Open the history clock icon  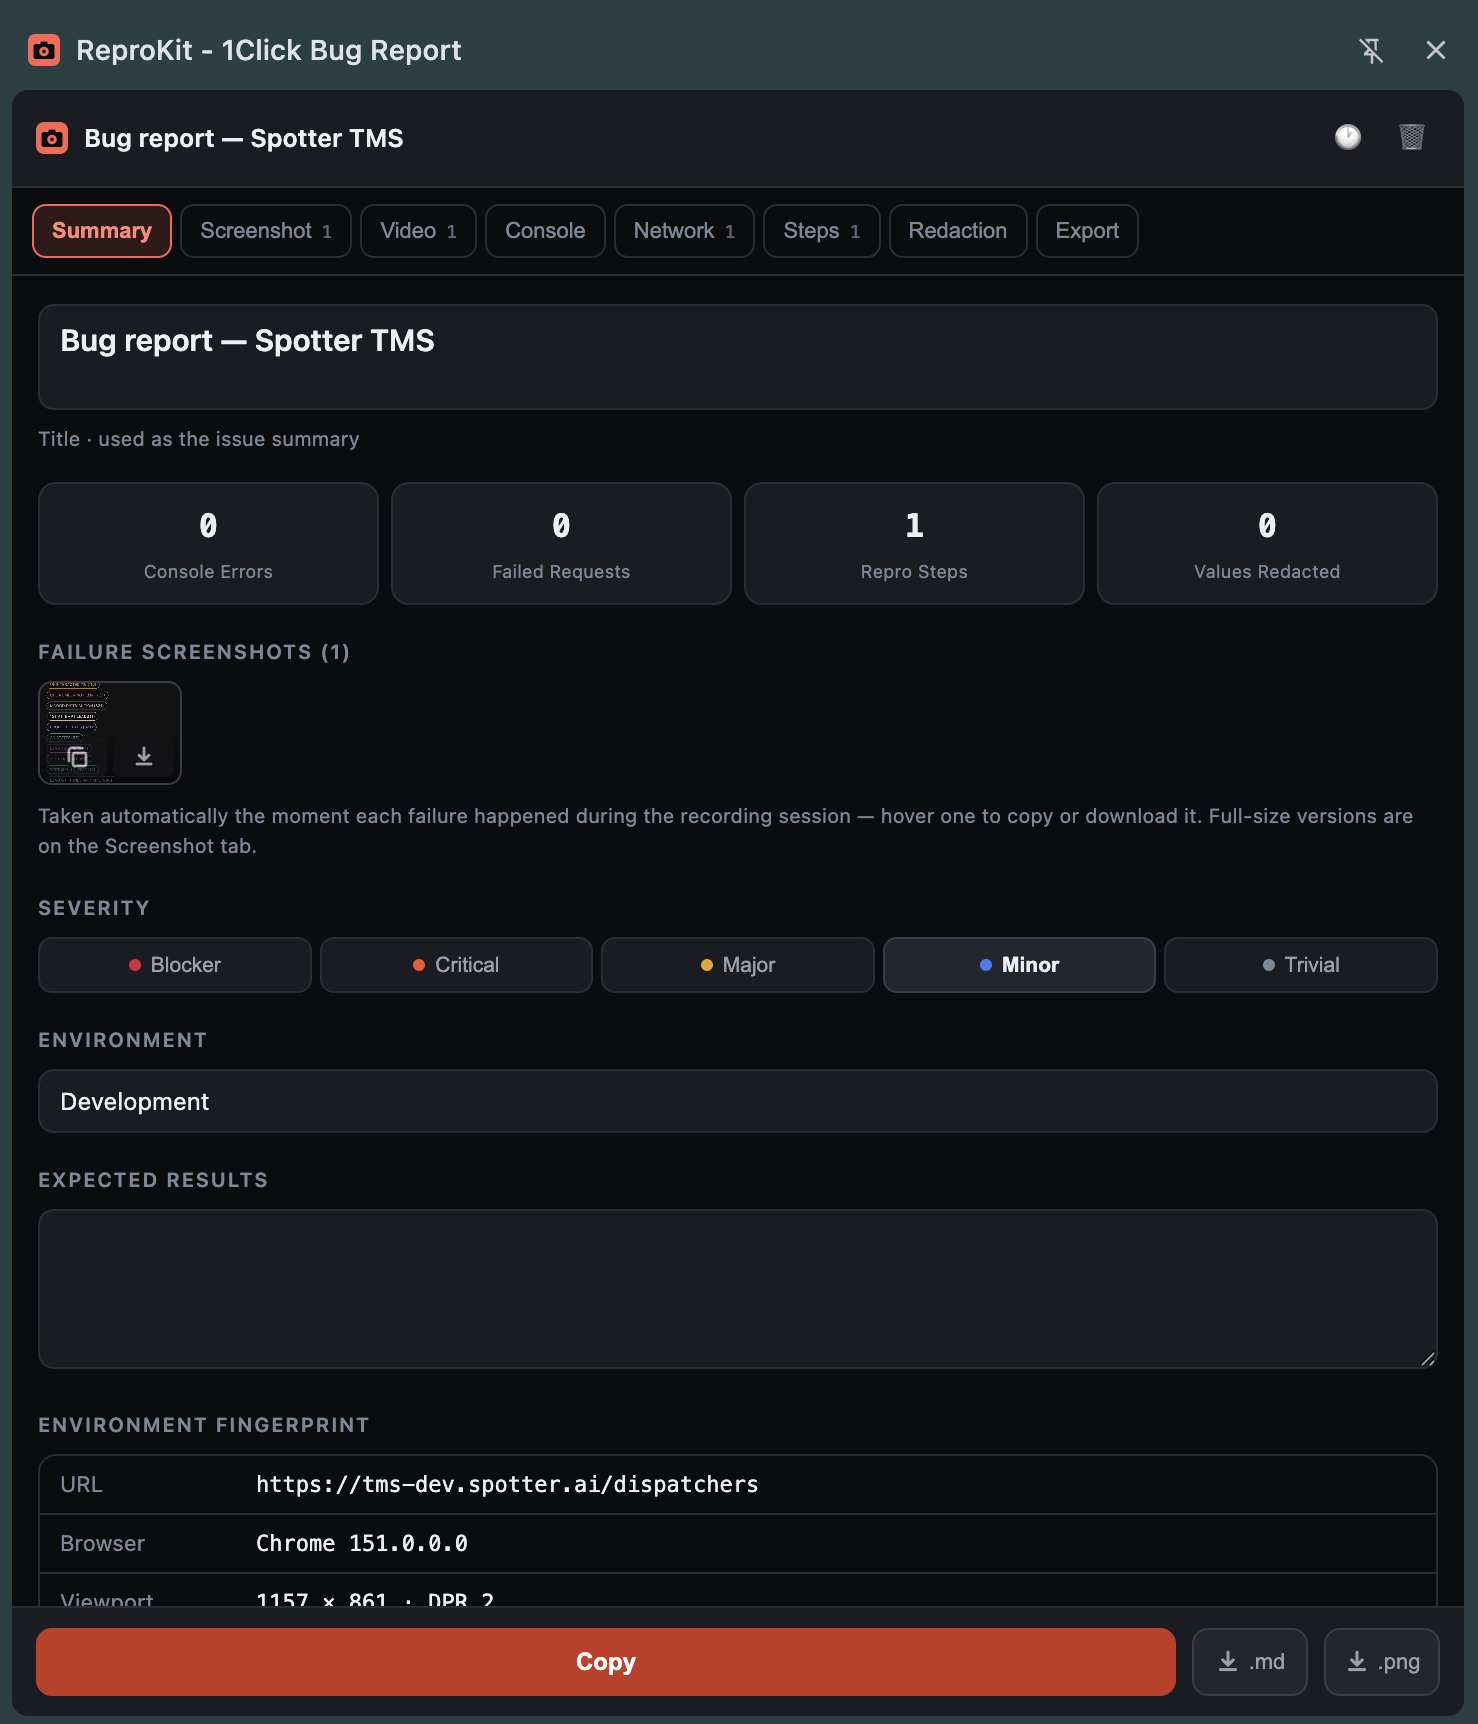(1348, 137)
